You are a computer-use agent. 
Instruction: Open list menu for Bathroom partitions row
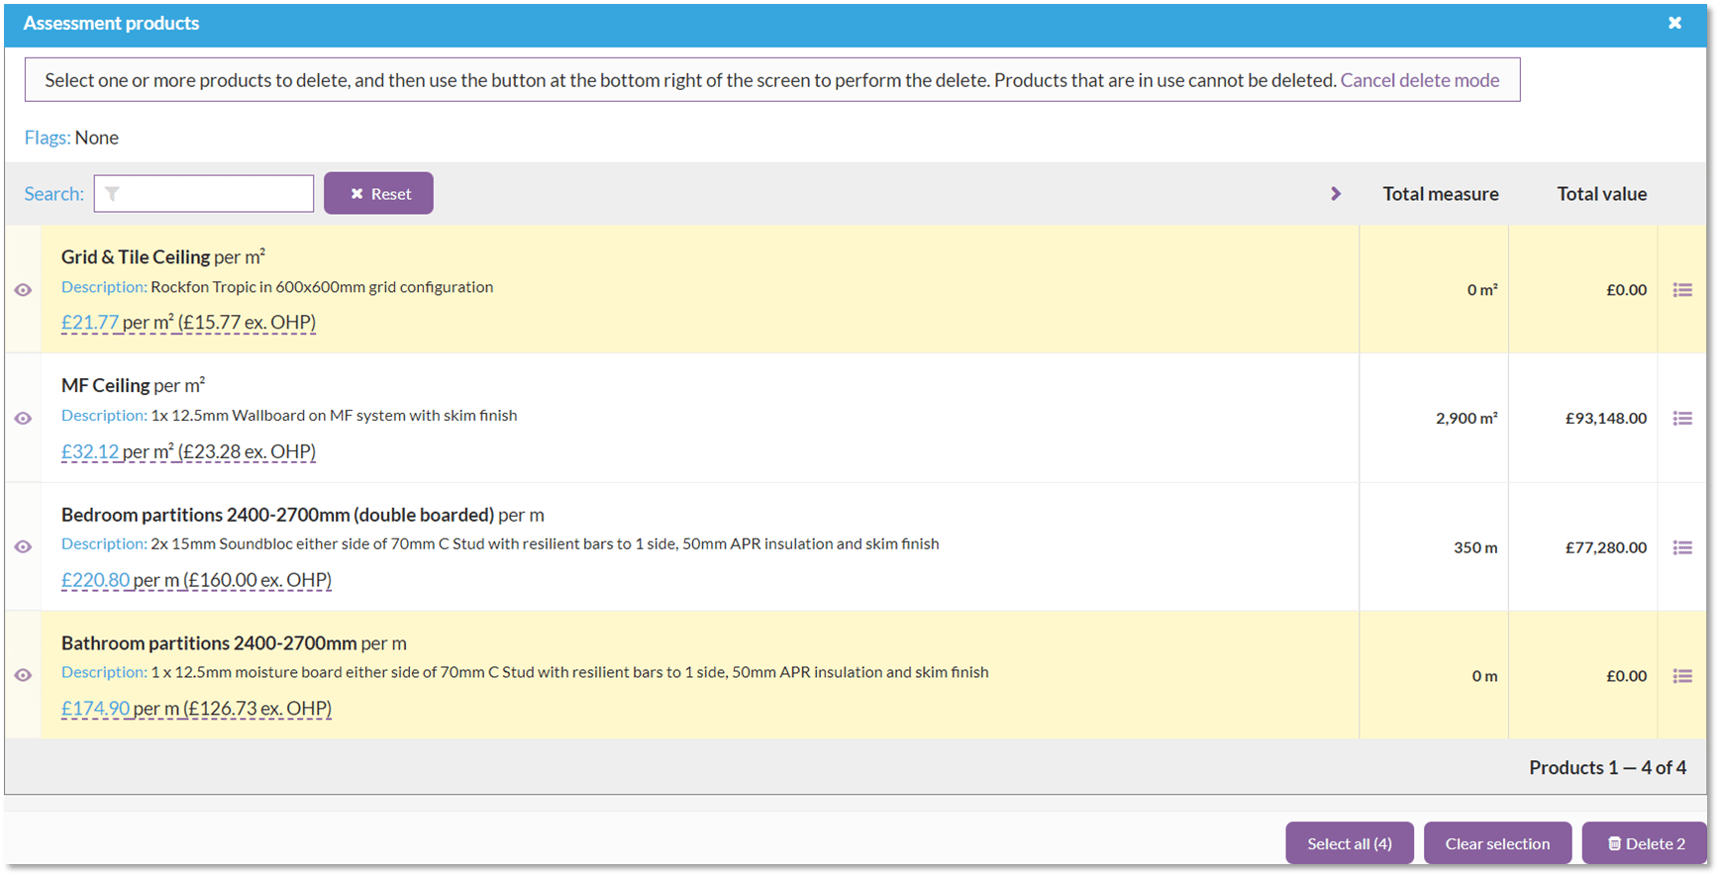[x=1682, y=676]
